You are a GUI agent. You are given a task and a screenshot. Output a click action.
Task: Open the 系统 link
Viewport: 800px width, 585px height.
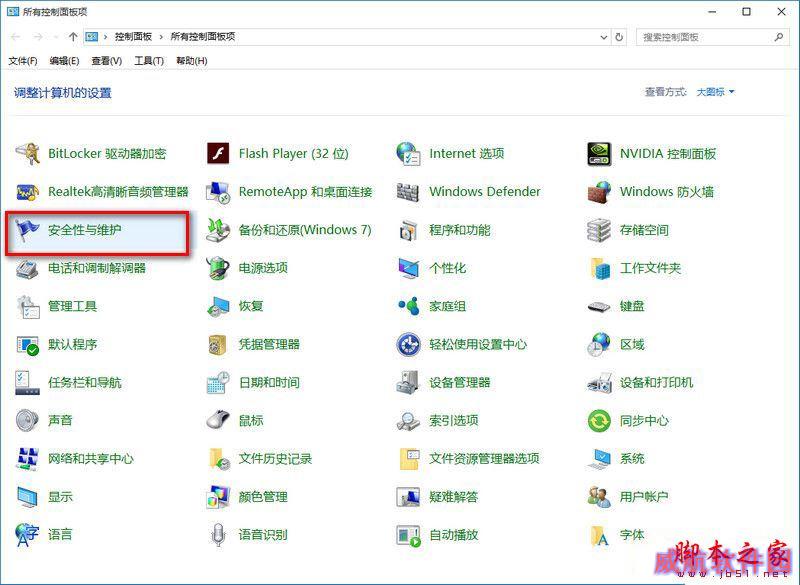coord(632,459)
